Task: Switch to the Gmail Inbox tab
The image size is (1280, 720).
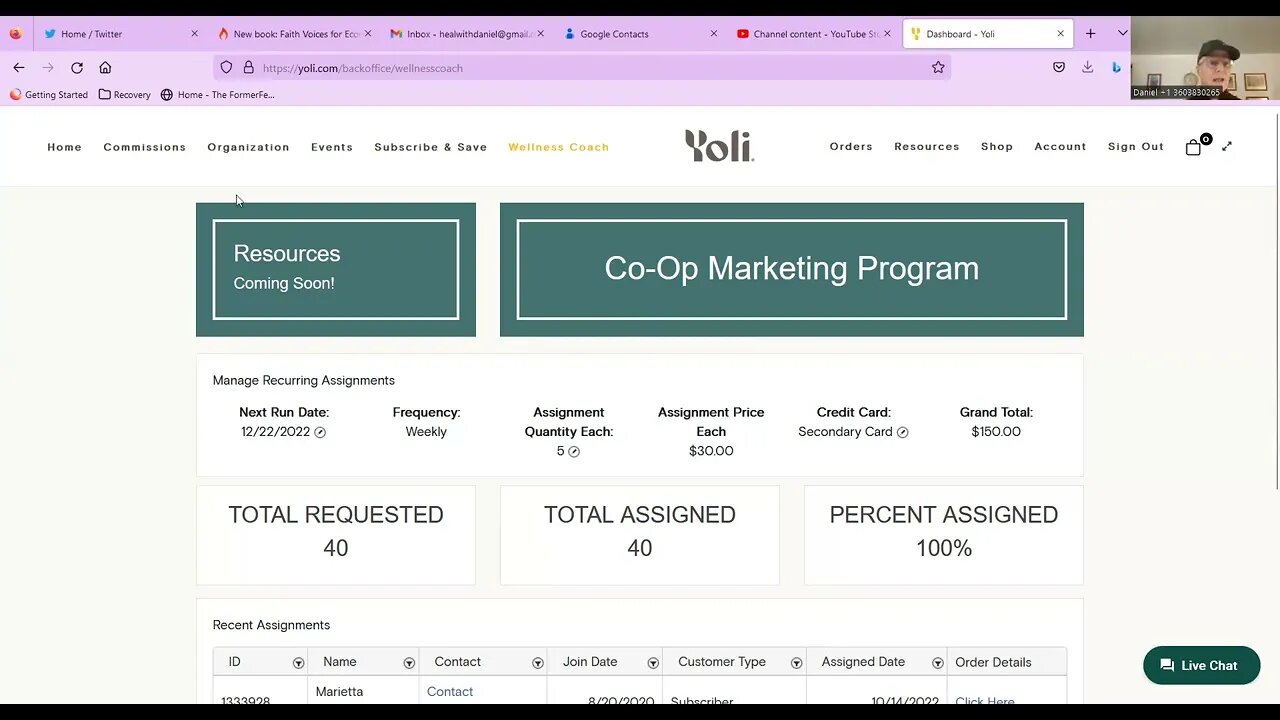Action: tap(465, 33)
